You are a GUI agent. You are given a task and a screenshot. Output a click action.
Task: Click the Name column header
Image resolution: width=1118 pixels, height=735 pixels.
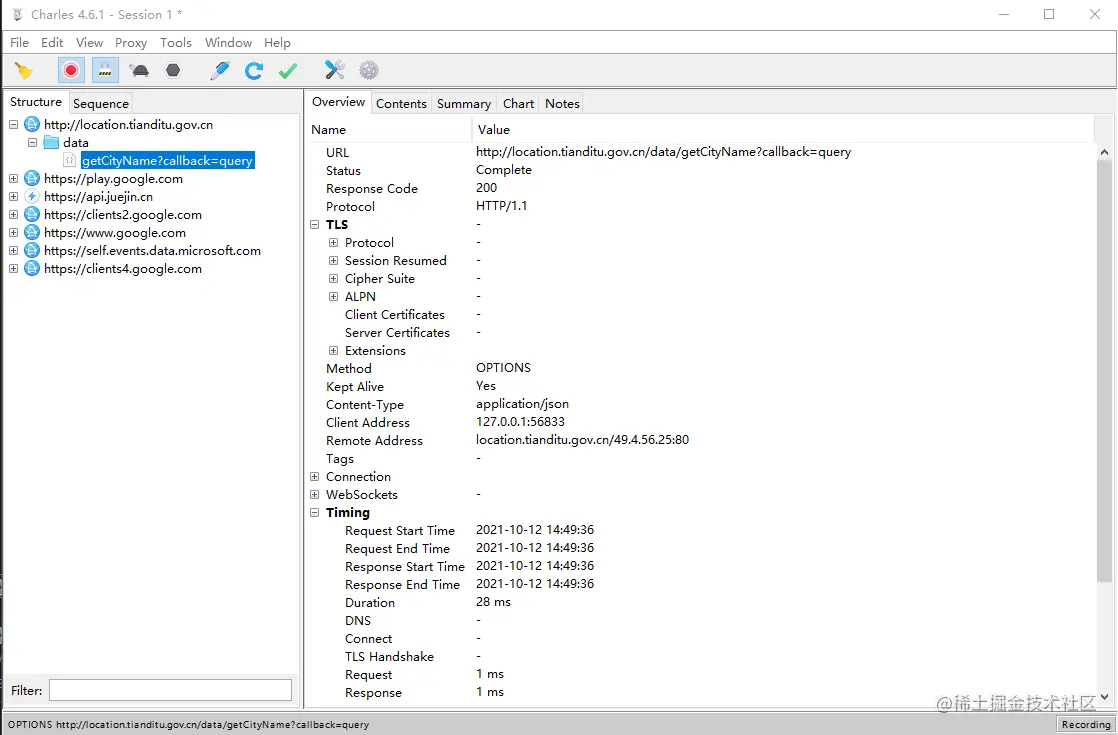pos(389,130)
